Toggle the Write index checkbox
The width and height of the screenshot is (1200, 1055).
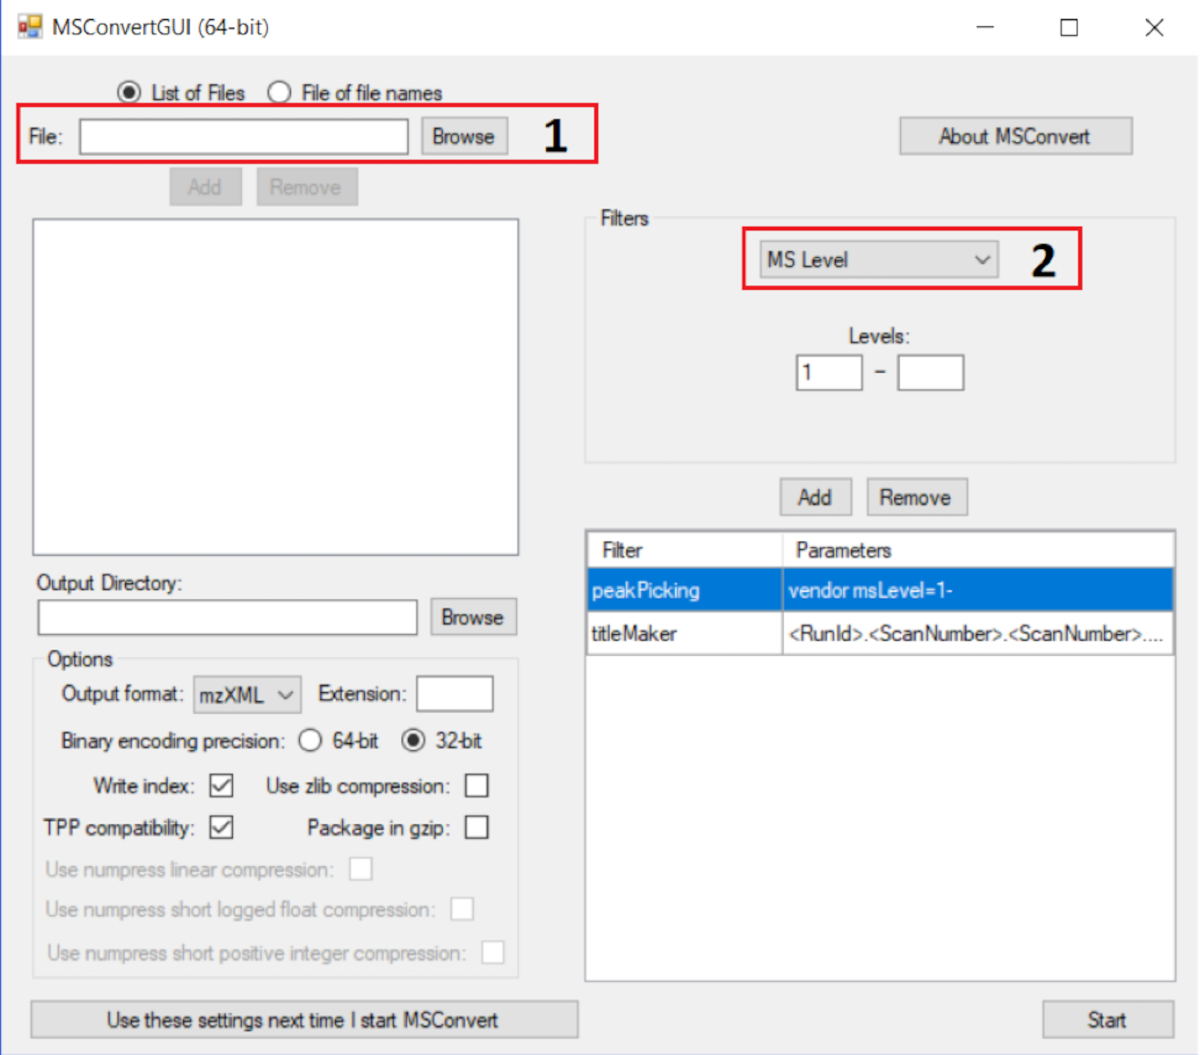click(x=221, y=786)
